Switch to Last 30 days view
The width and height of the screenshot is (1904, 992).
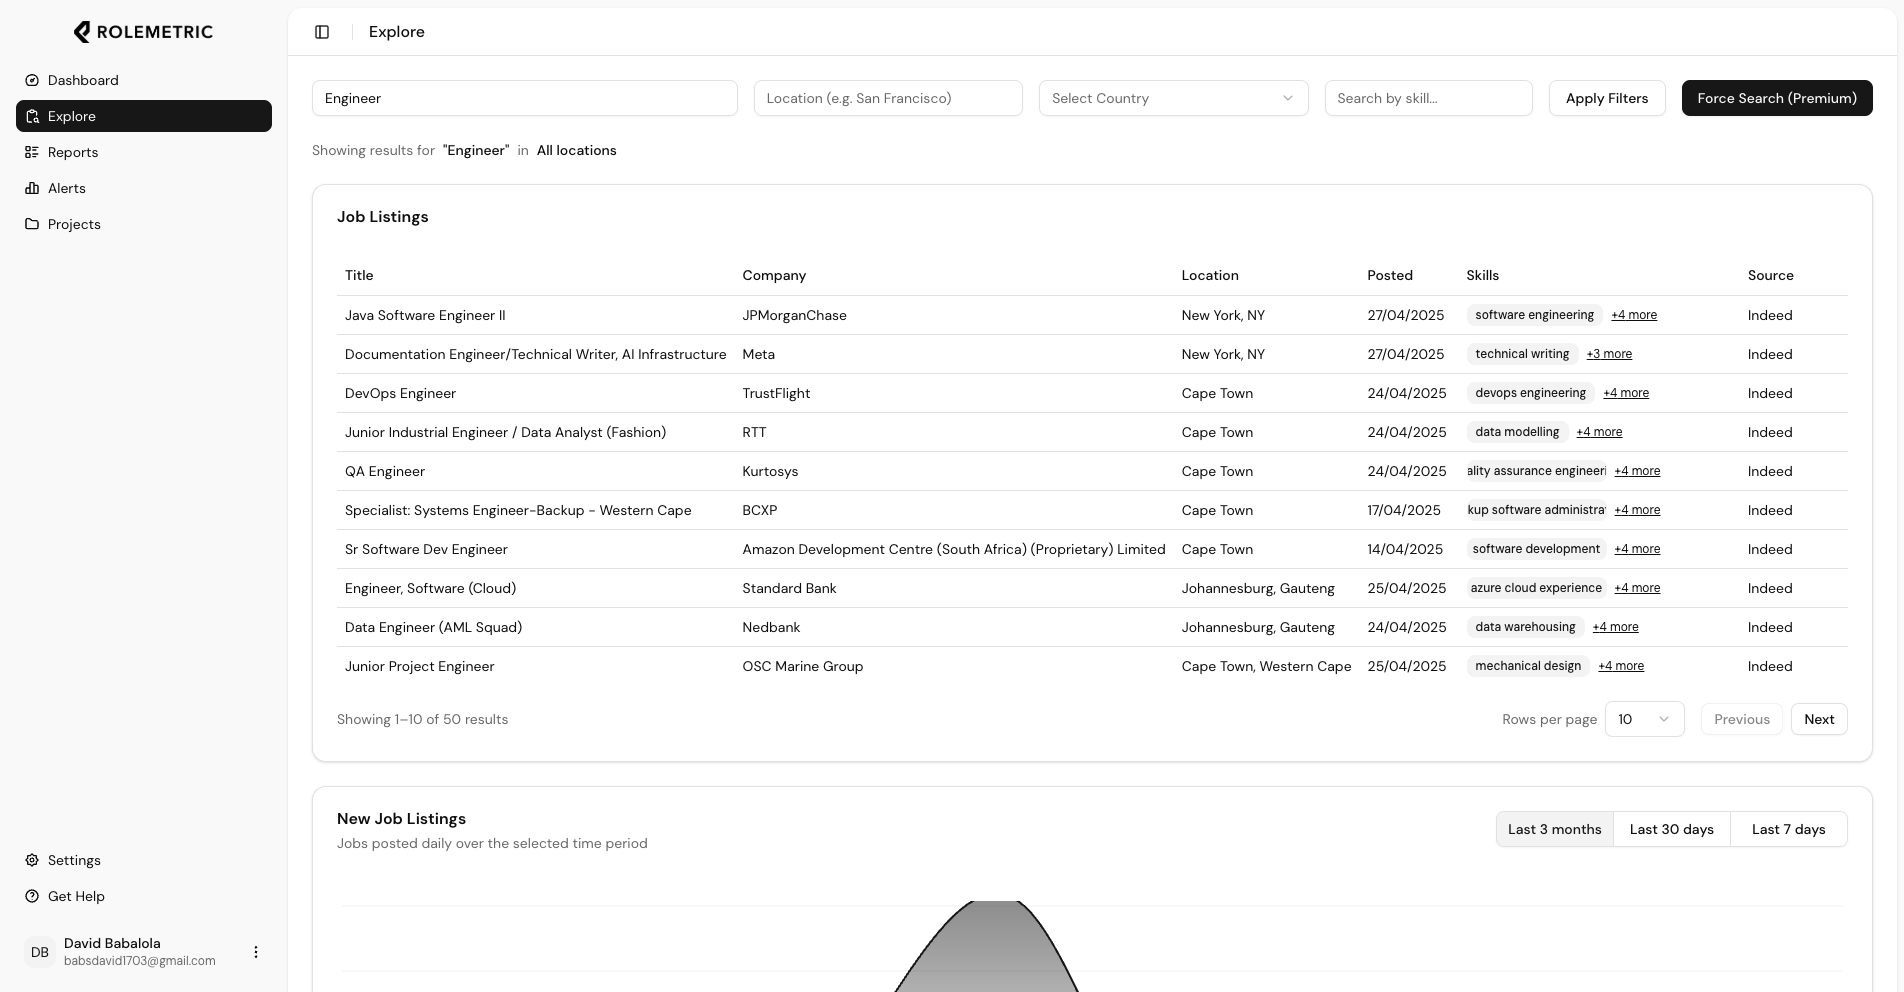[x=1672, y=829]
